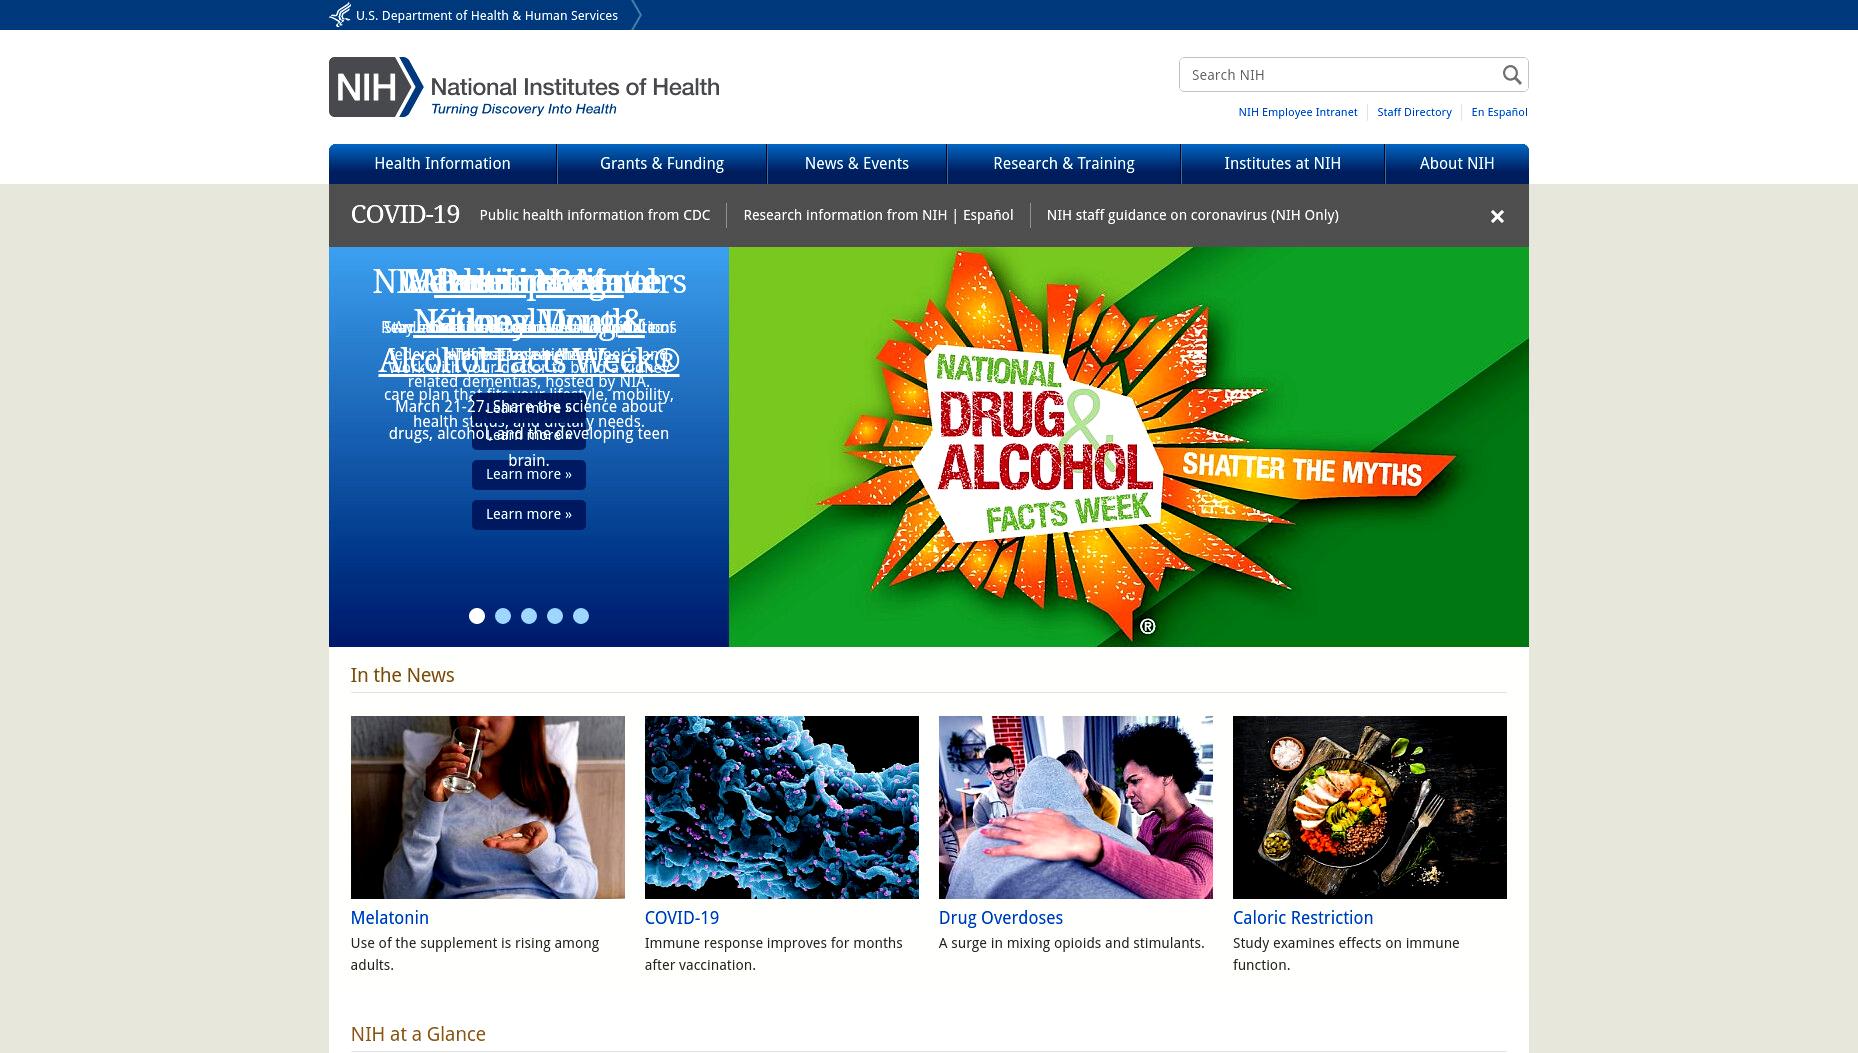1858x1053 pixels.
Task: Click text 'Use of the supplement is rising'
Action: pyautogui.click(x=451, y=943)
